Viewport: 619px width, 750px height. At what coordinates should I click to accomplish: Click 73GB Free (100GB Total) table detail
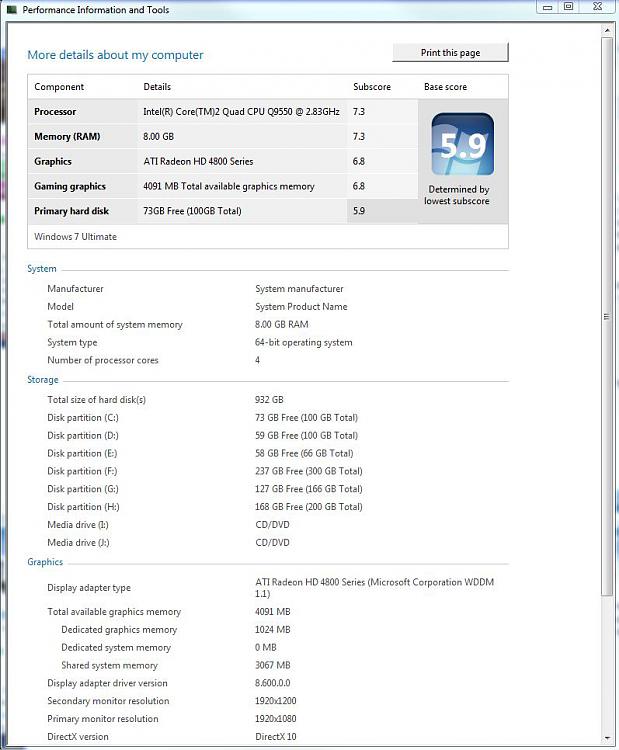click(192, 211)
